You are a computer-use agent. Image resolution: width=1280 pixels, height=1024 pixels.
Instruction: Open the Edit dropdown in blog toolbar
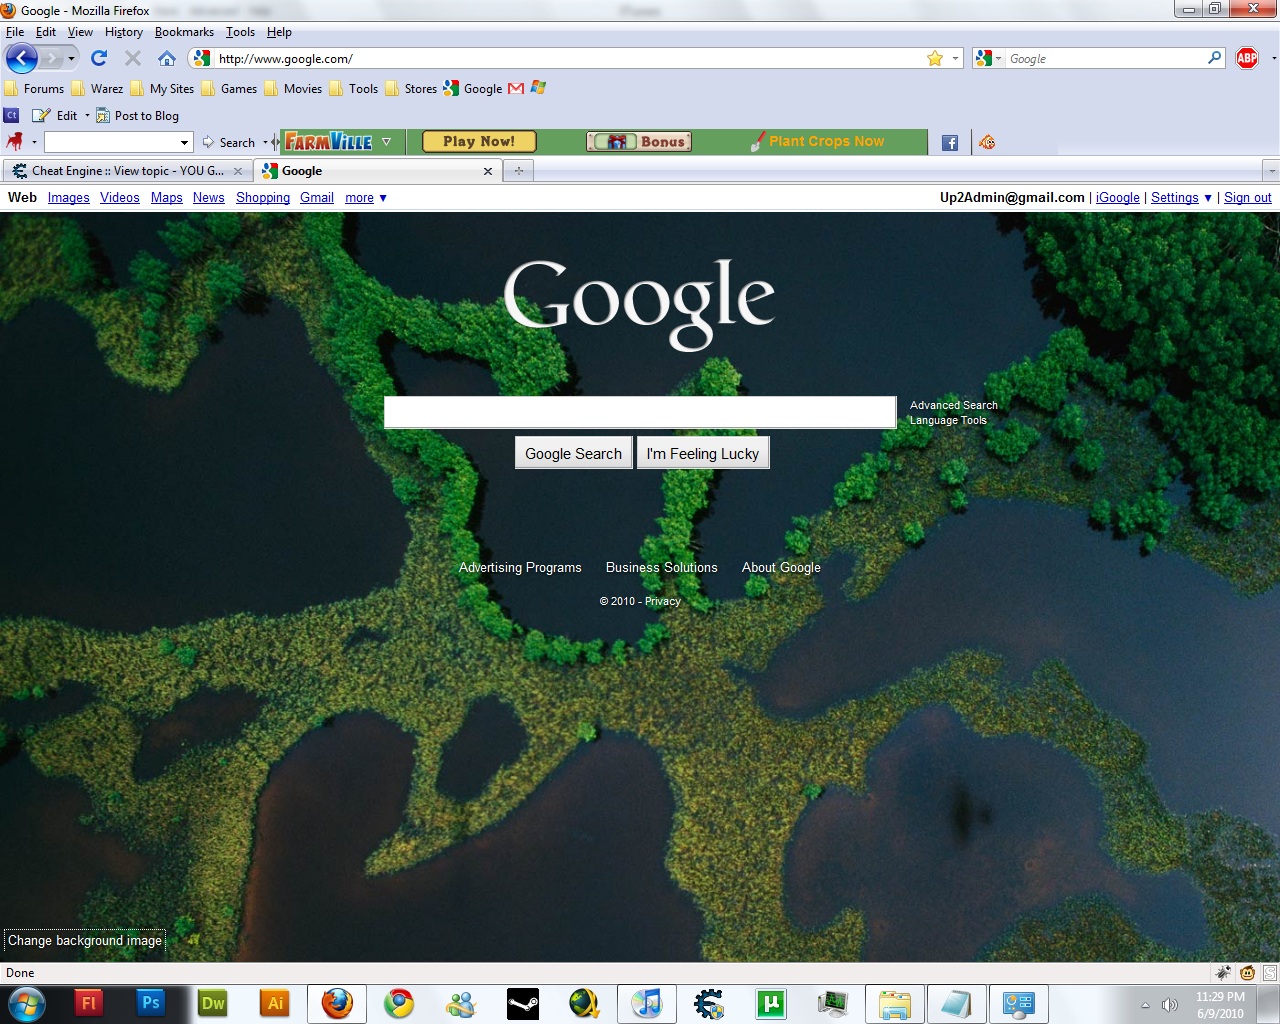point(87,115)
